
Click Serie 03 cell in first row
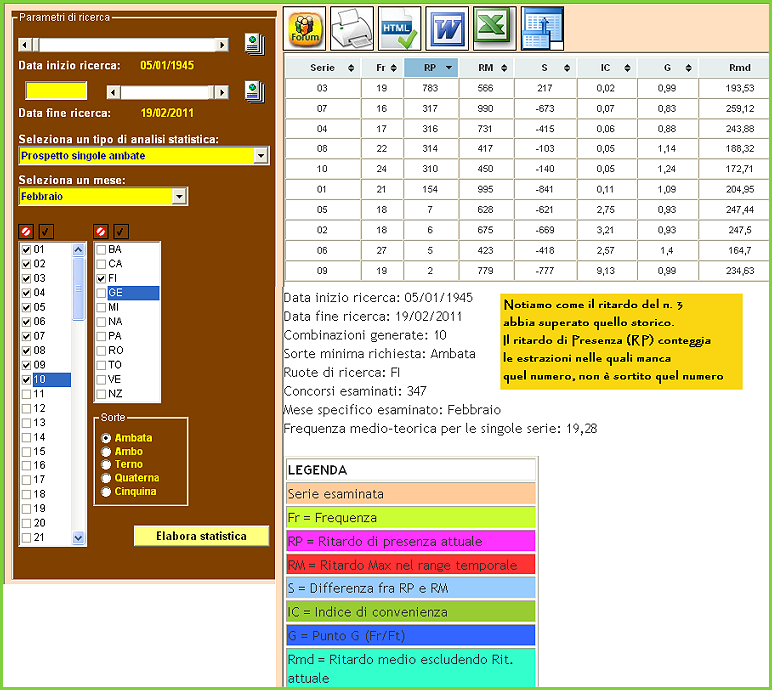tap(322, 88)
